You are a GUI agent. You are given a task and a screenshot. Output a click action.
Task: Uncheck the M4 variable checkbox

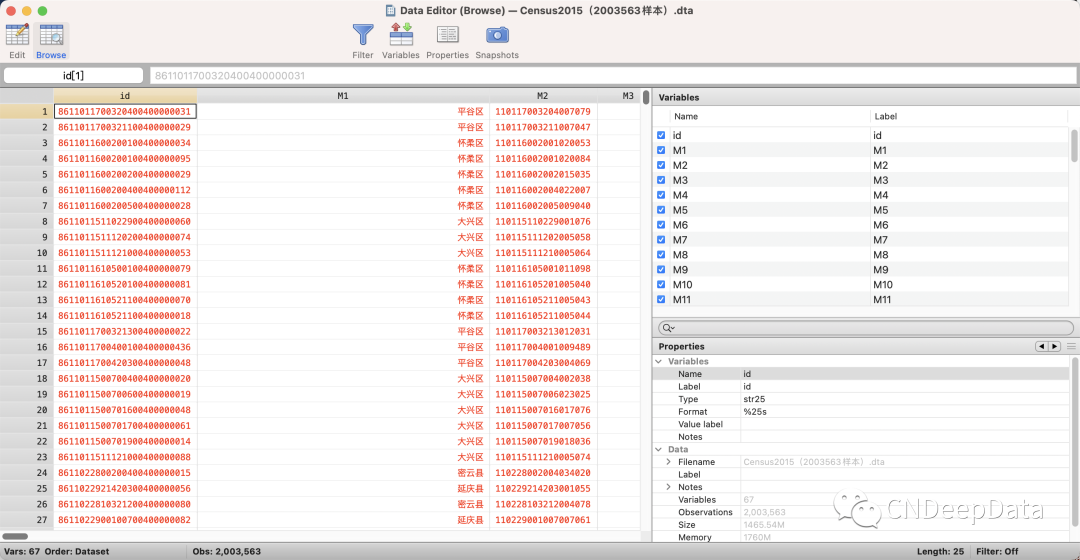point(661,195)
